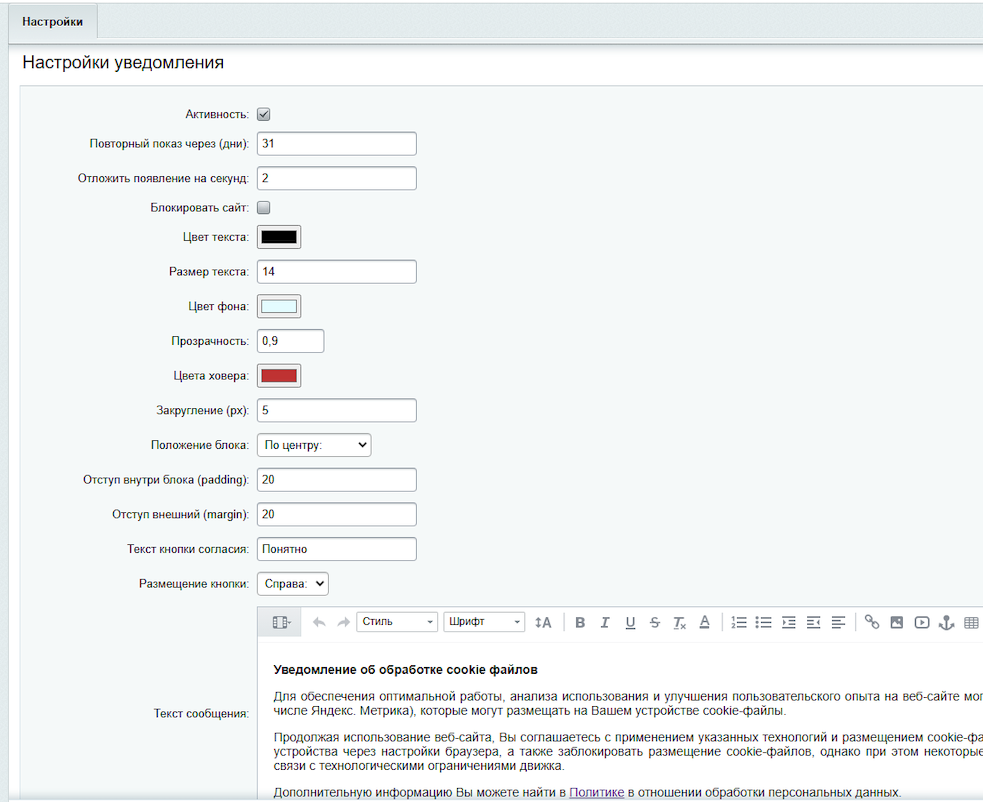
Task: Apply strikethrough formatting to text
Action: pyautogui.click(x=655, y=622)
